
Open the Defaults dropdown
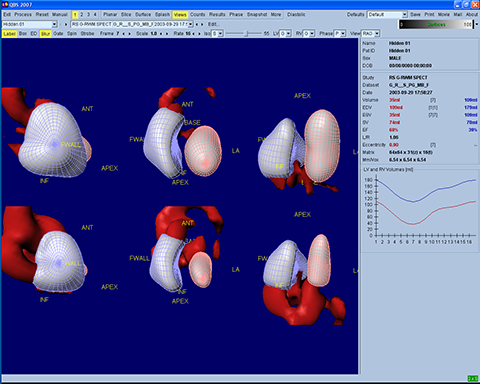tap(387, 15)
